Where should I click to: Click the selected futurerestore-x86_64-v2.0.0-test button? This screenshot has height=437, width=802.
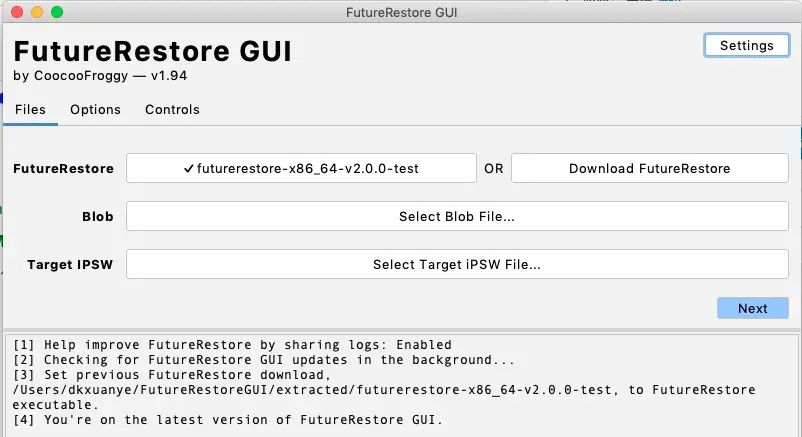301,169
